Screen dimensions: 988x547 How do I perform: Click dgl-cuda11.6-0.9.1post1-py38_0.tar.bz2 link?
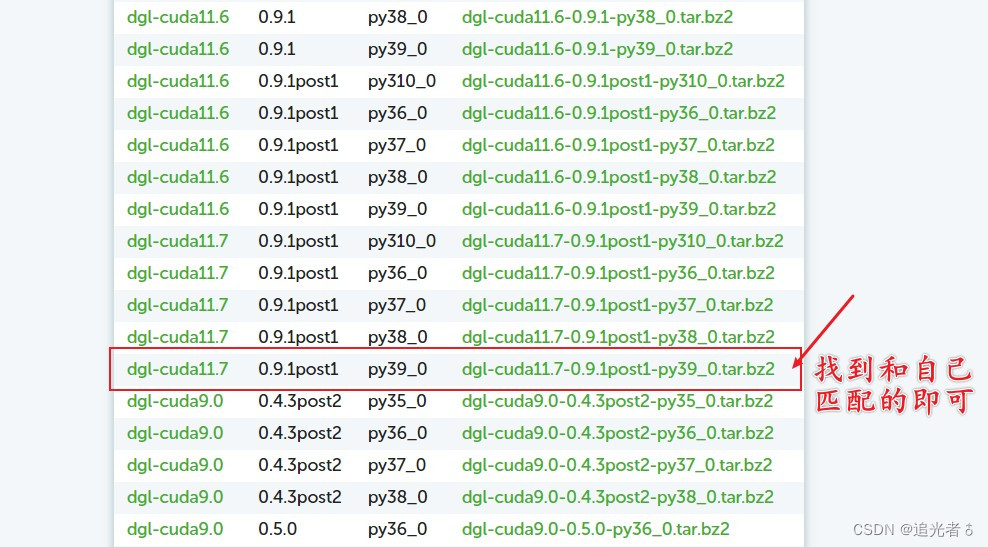619,177
